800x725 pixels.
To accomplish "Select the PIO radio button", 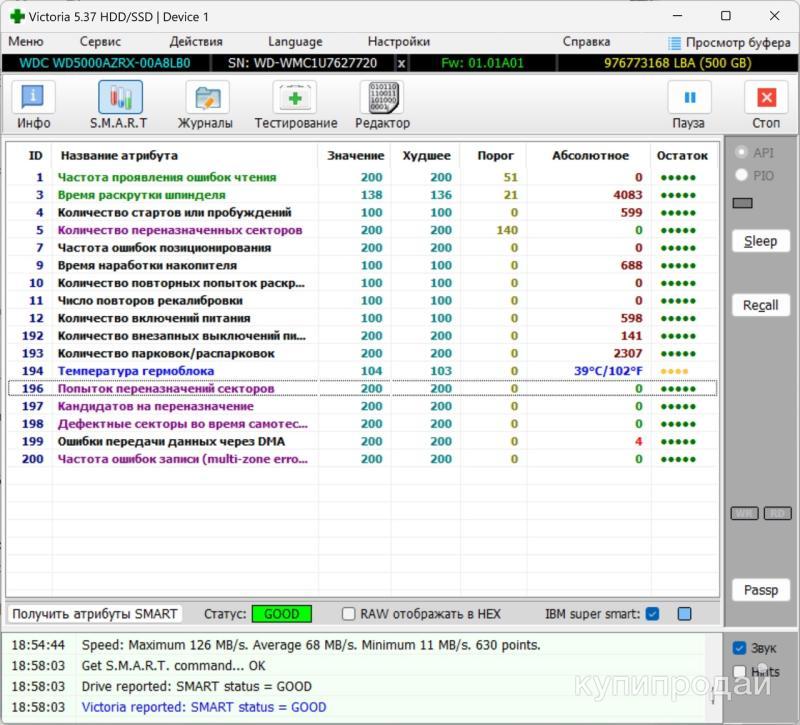I will [x=741, y=175].
